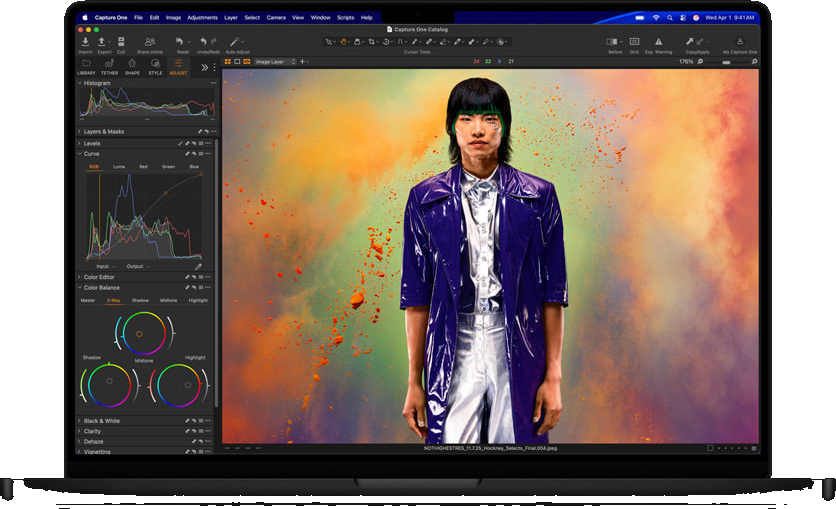Select the Red curve channel tab
The image size is (836, 509).
tap(143, 167)
